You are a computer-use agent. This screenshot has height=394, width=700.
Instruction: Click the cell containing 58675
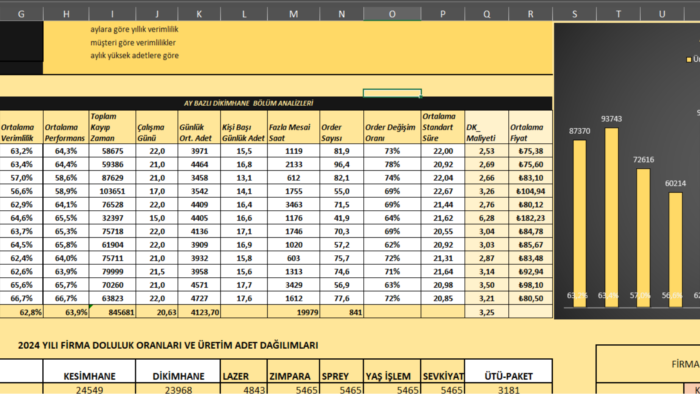point(112,151)
